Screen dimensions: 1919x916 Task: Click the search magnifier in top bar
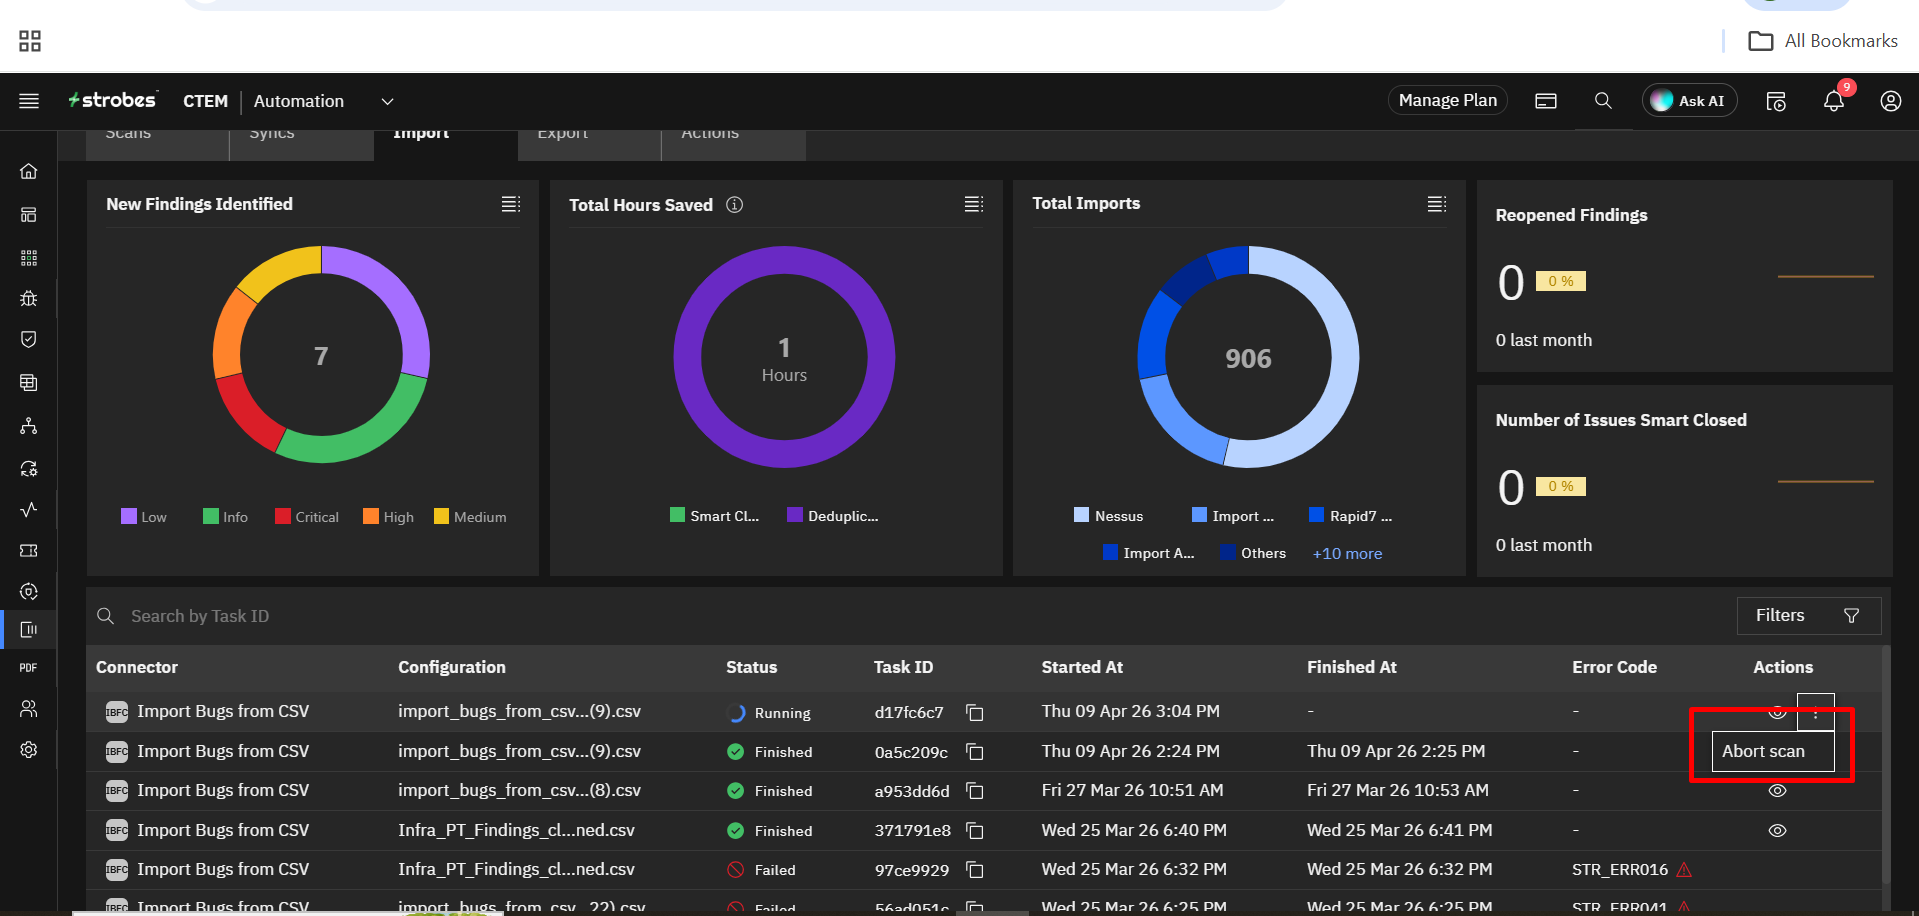(1603, 101)
